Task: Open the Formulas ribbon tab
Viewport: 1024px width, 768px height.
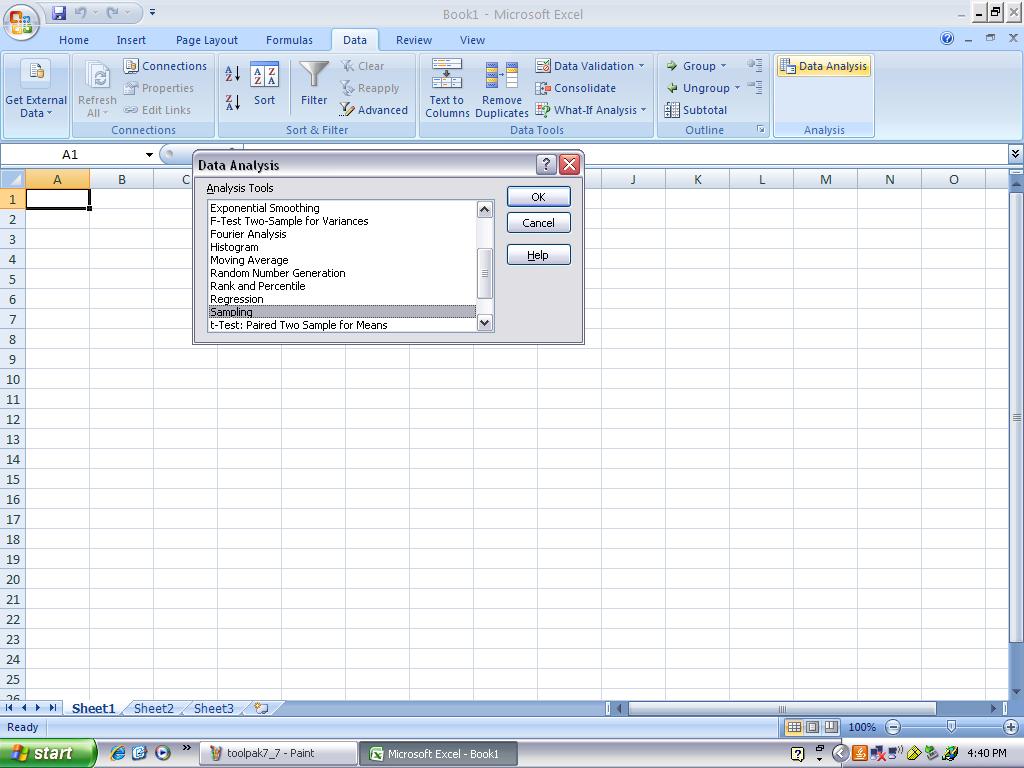Action: pyautogui.click(x=289, y=40)
